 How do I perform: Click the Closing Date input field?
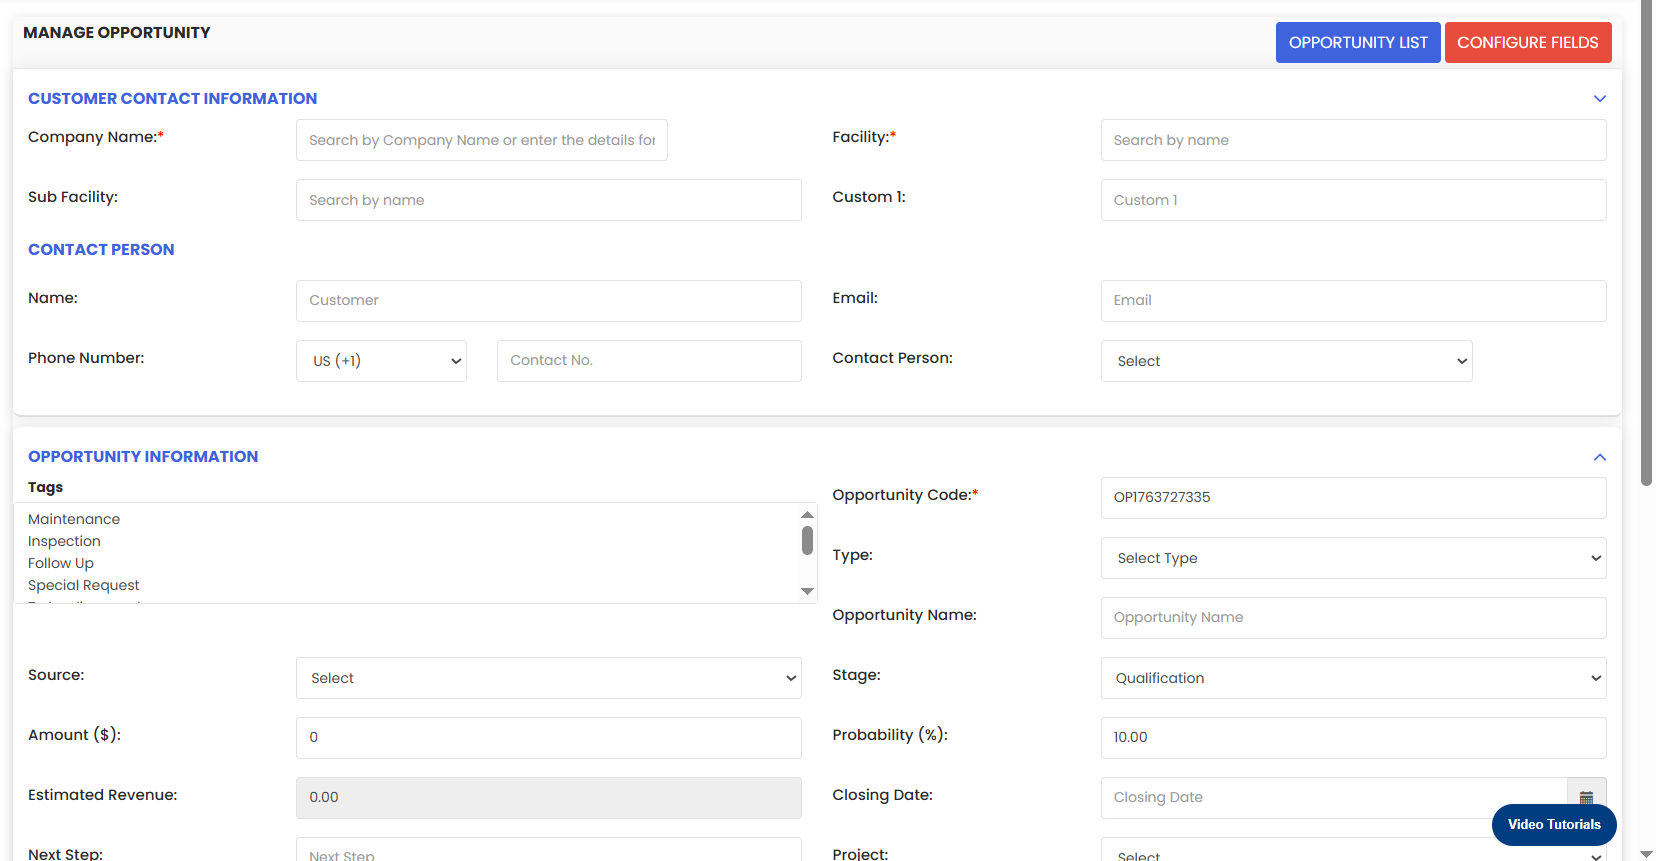[1334, 798]
